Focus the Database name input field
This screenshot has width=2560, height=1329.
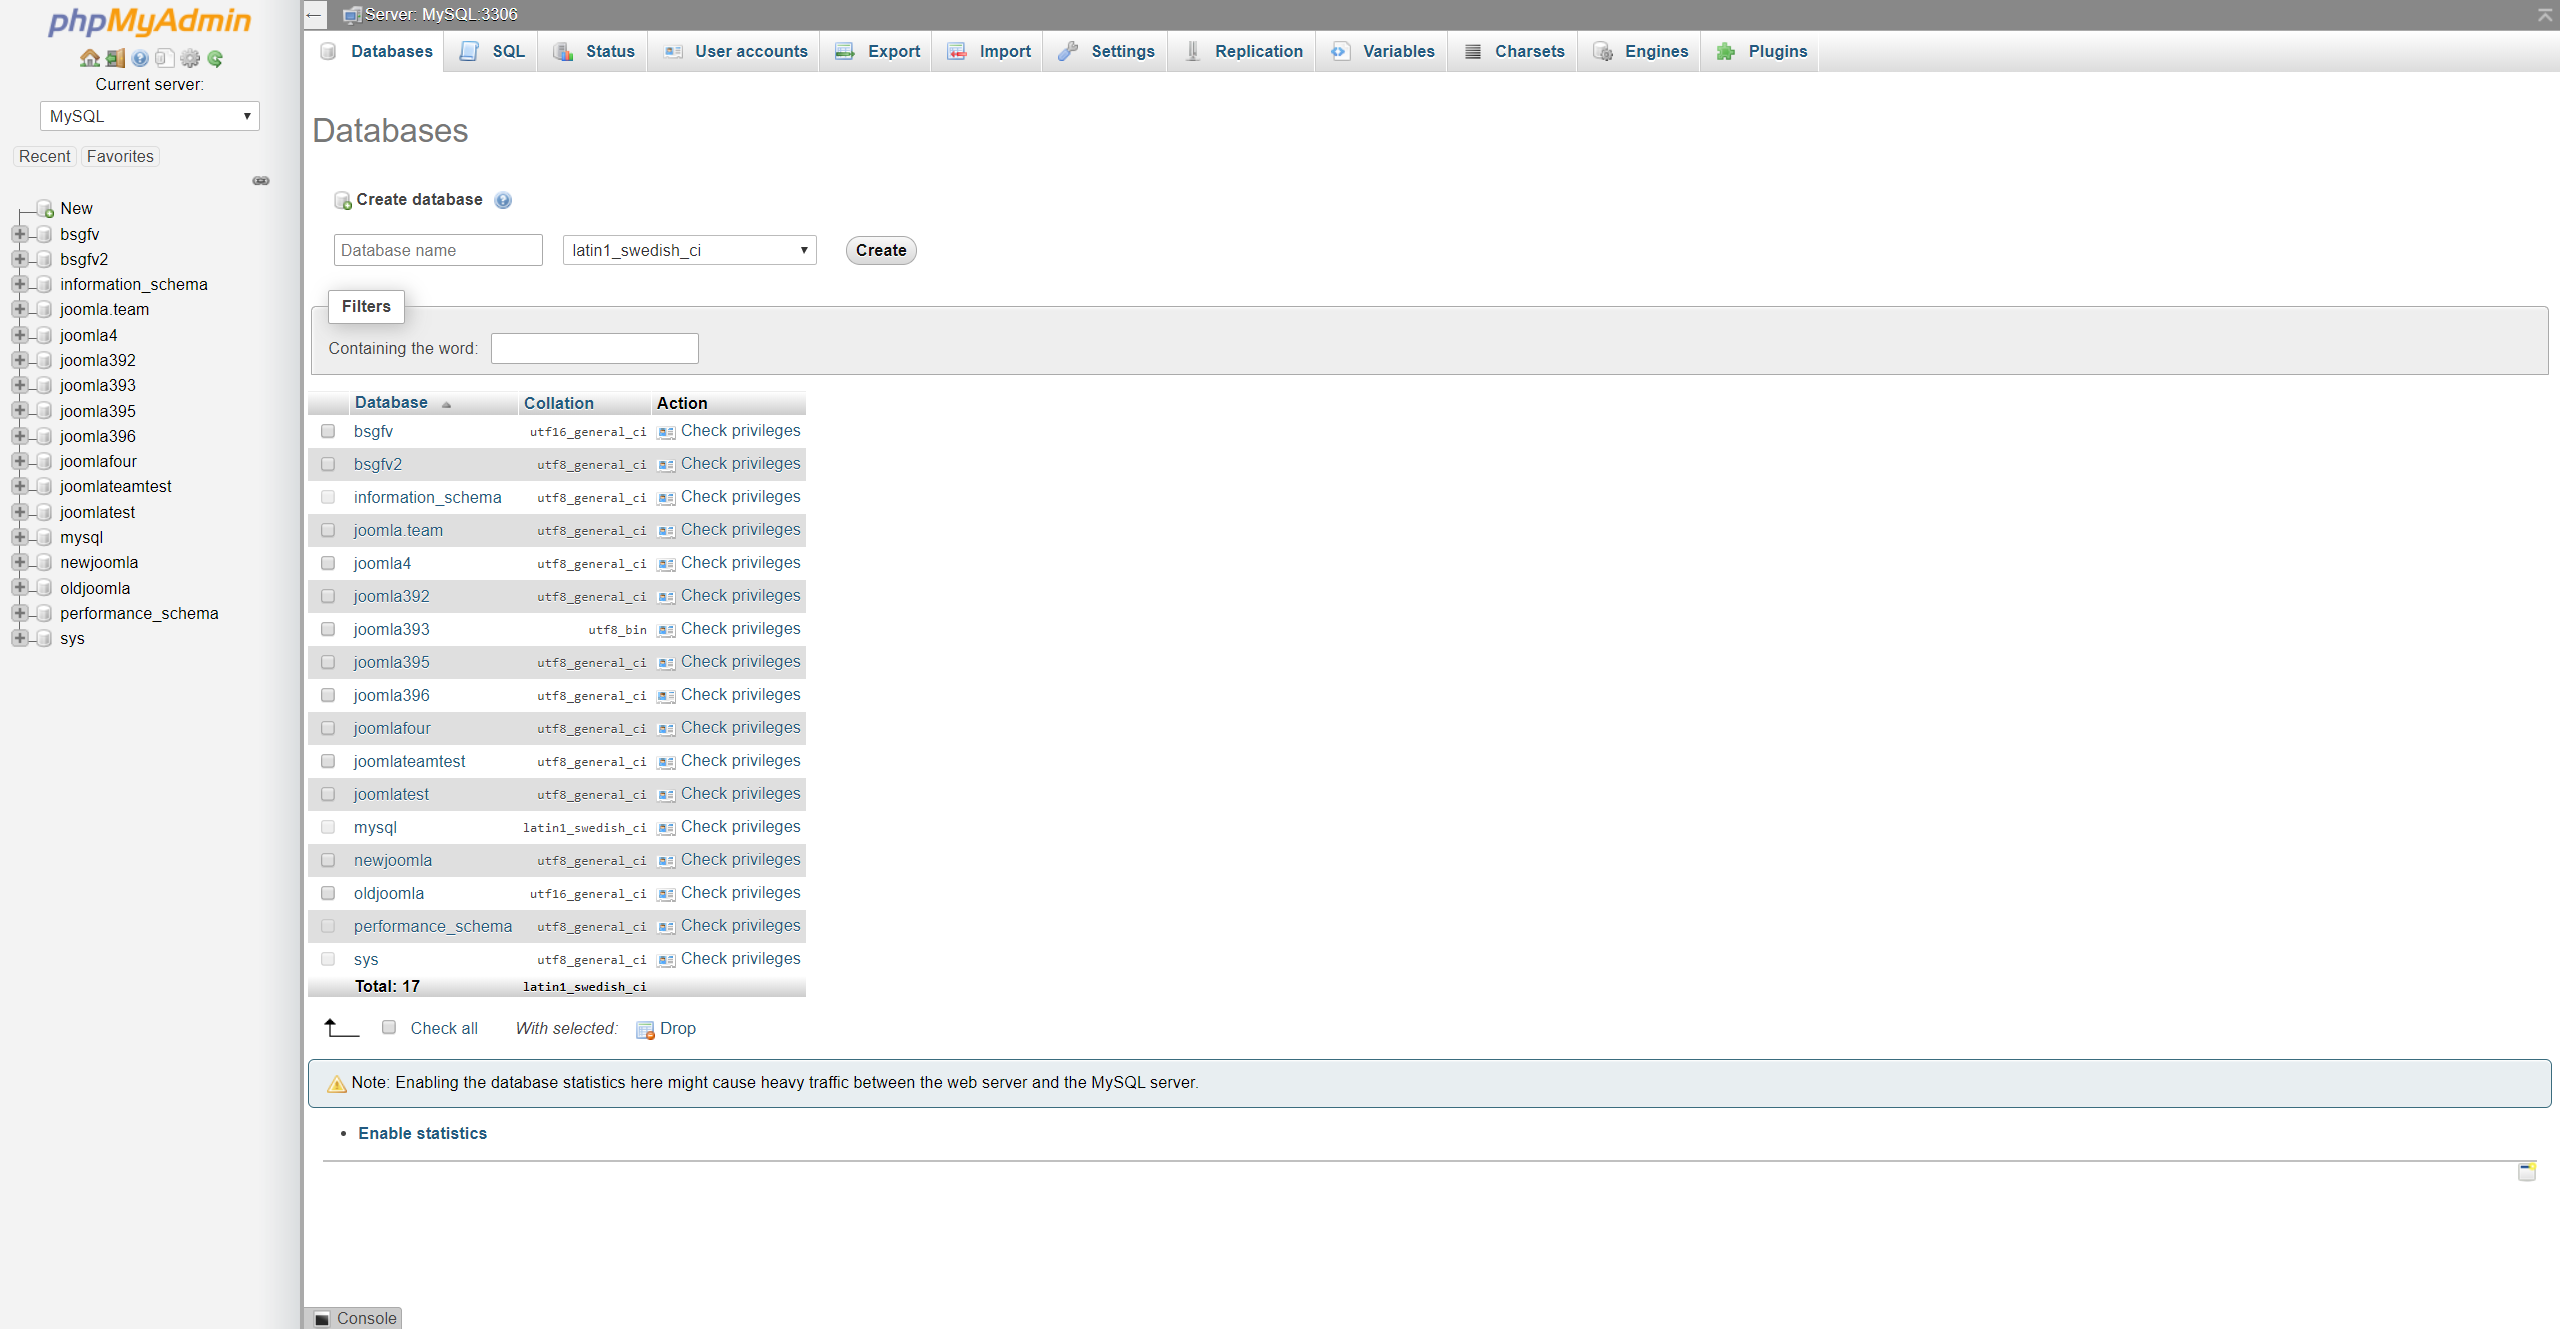click(x=438, y=250)
